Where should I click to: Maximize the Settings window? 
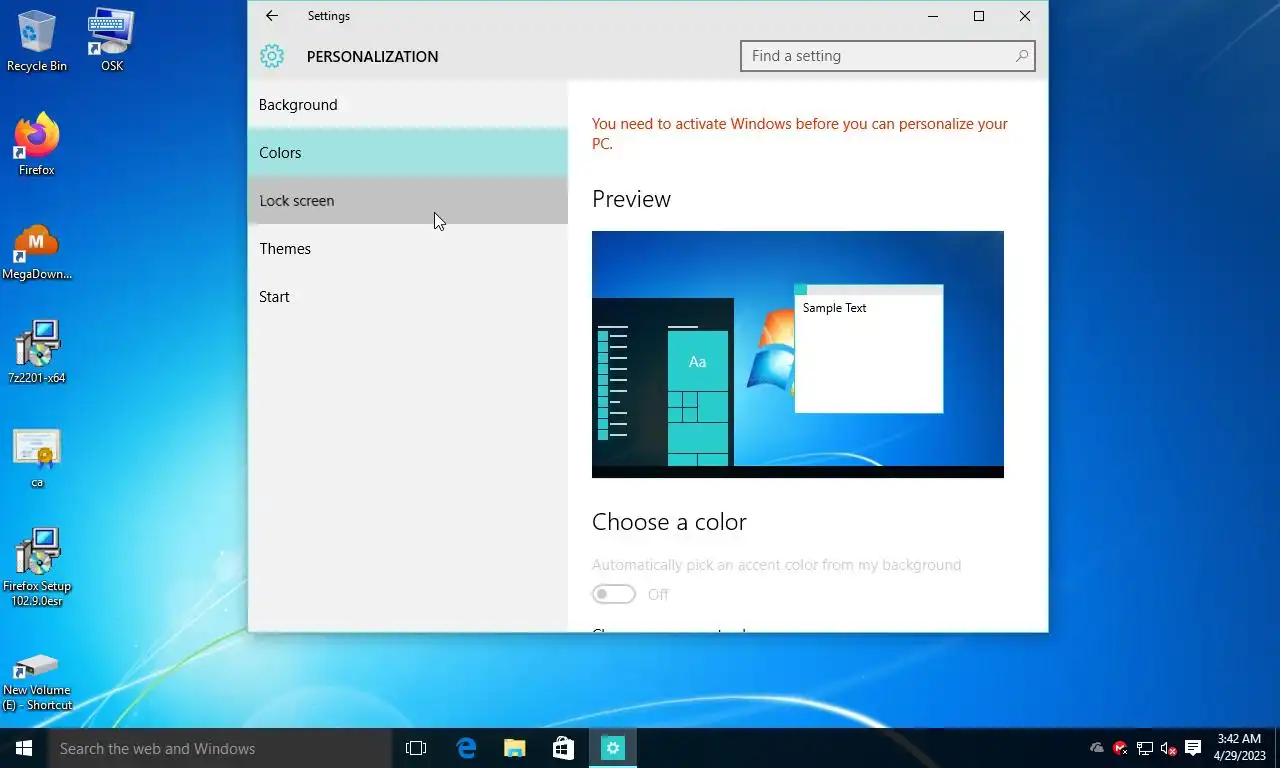click(x=979, y=16)
